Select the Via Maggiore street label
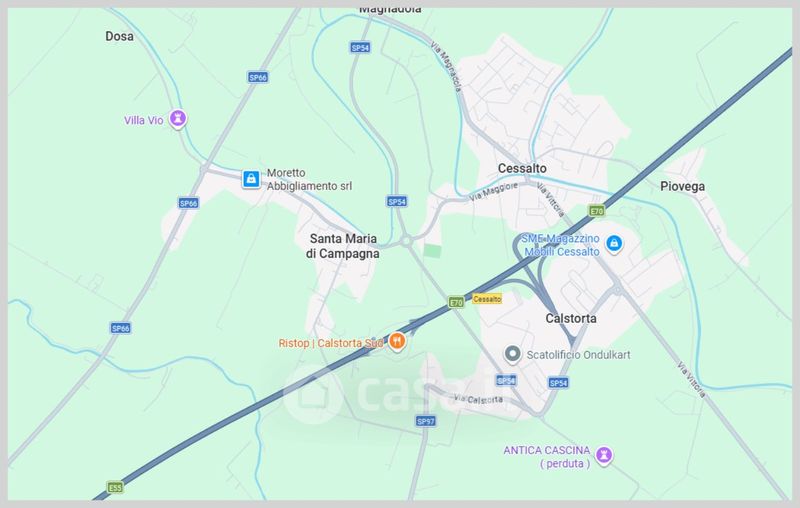Viewport: 800px width, 508px height. pyautogui.click(x=493, y=191)
